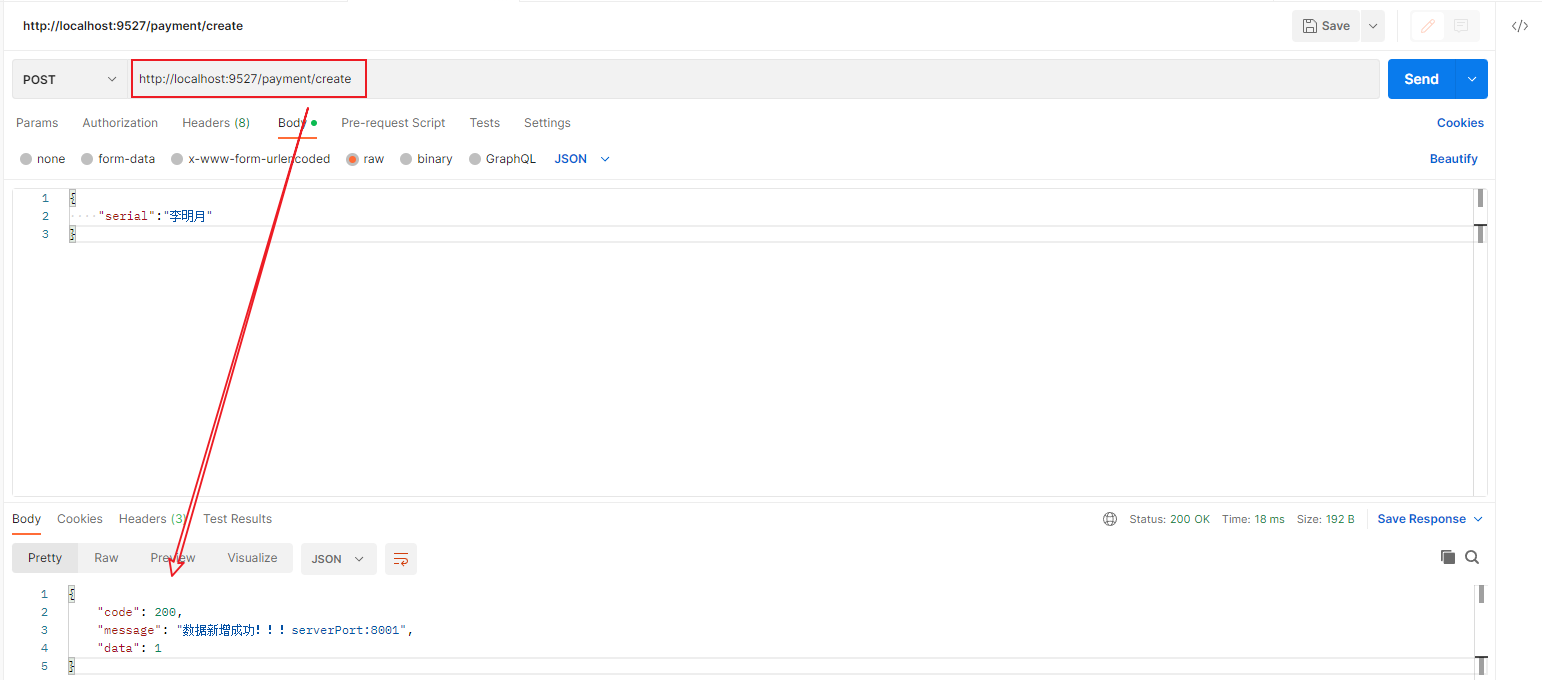Click the code snippet icon in right sidebar
Viewport: 1542px width, 680px height.
1519,26
